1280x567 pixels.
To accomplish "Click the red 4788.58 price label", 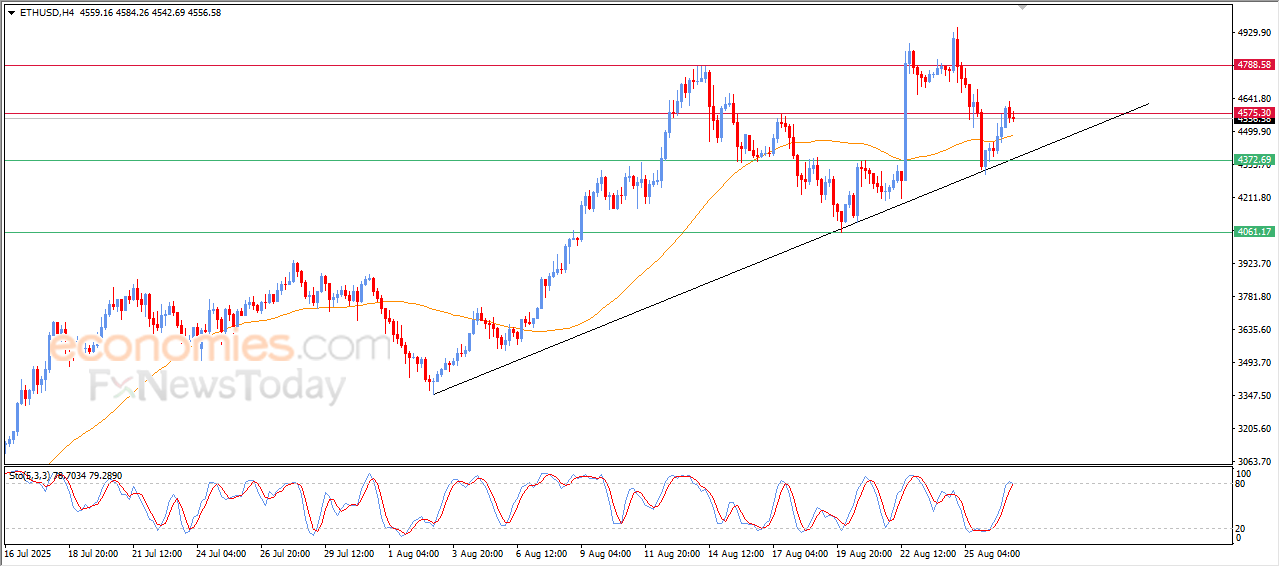I will click(x=1254, y=64).
